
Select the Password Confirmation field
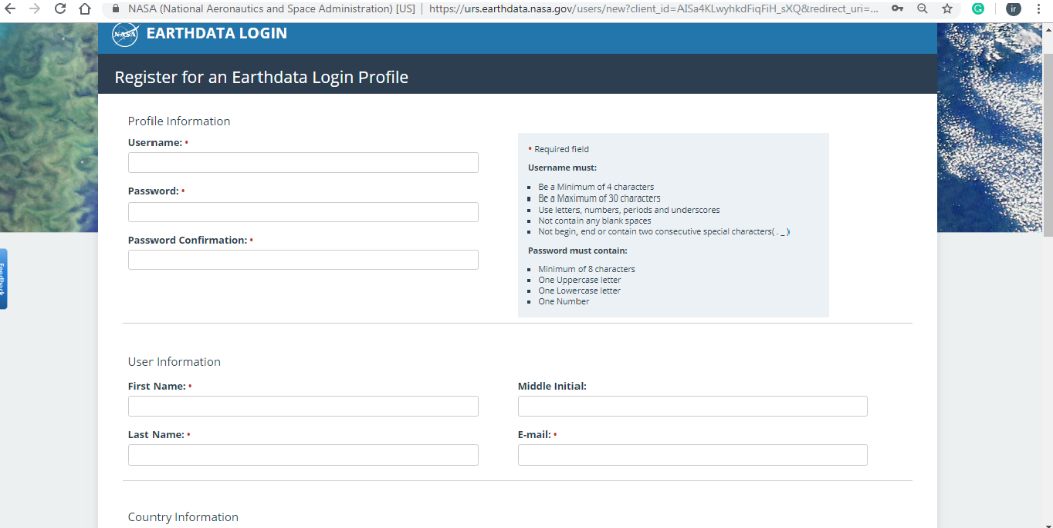(303, 260)
